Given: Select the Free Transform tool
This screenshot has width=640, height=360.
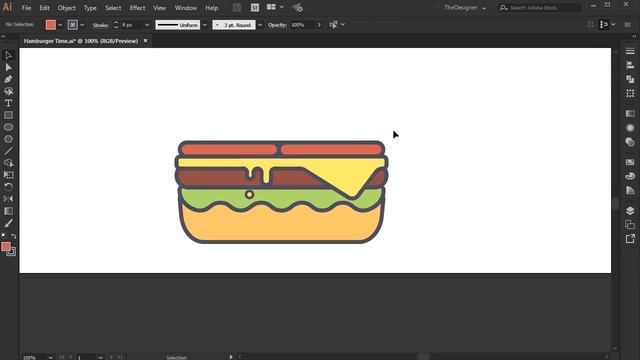Looking at the screenshot, I should [x=8, y=175].
